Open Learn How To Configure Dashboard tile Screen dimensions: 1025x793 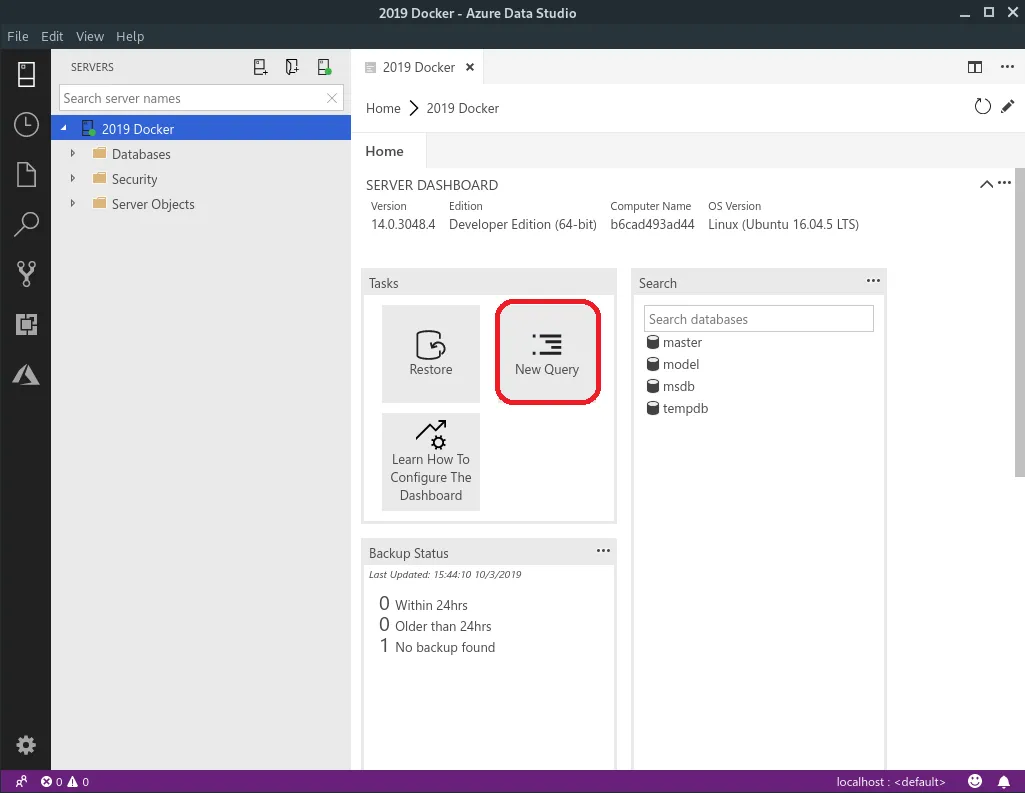431,462
